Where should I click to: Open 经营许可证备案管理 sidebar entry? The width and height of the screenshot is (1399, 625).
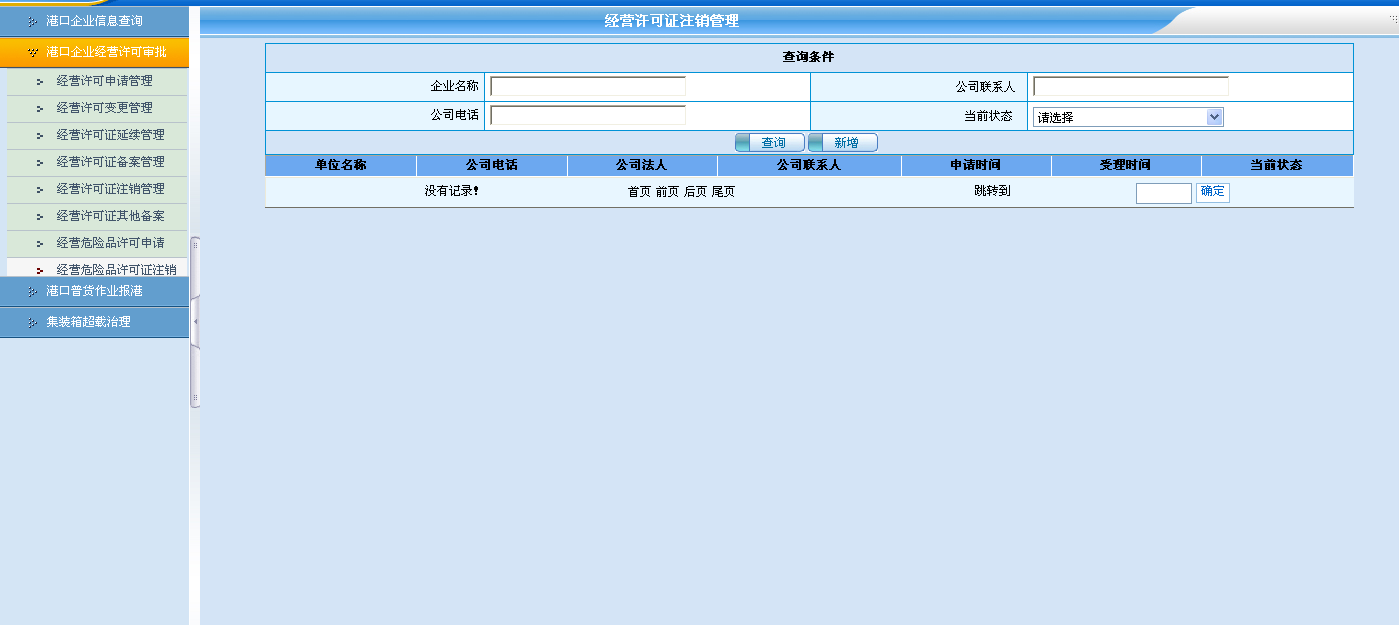point(110,162)
